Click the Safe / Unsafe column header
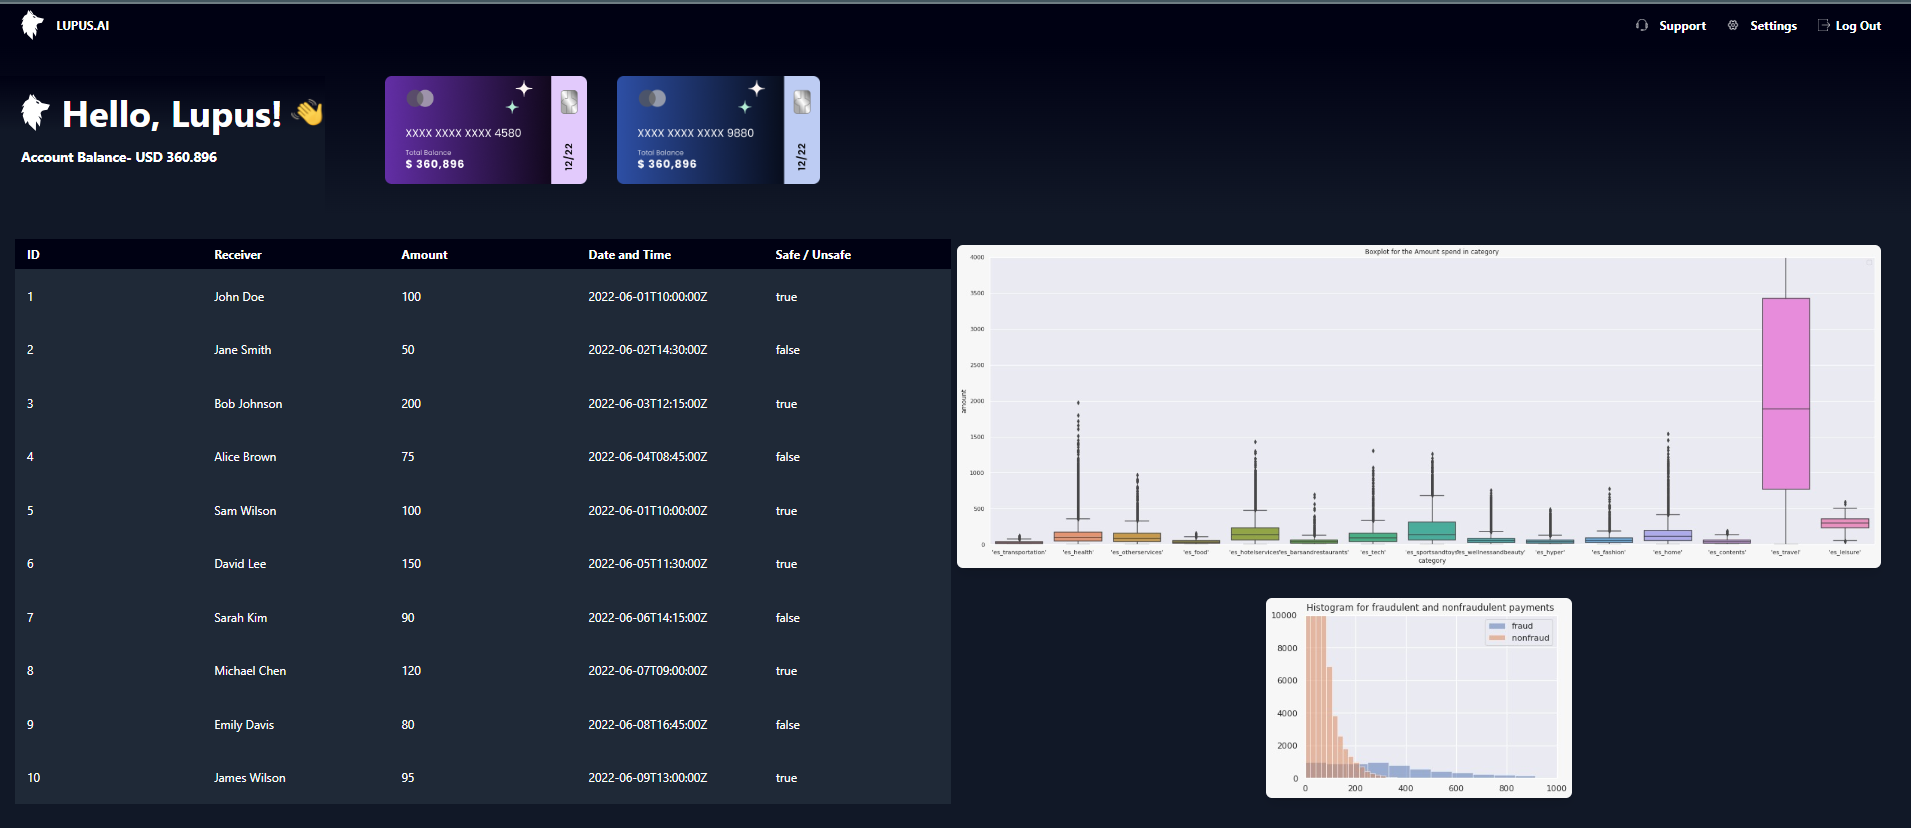 pyautogui.click(x=813, y=255)
